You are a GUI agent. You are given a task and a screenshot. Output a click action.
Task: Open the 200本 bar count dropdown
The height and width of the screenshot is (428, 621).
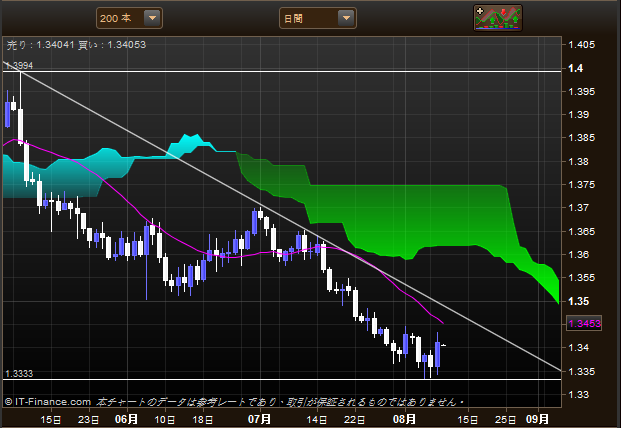129,18
